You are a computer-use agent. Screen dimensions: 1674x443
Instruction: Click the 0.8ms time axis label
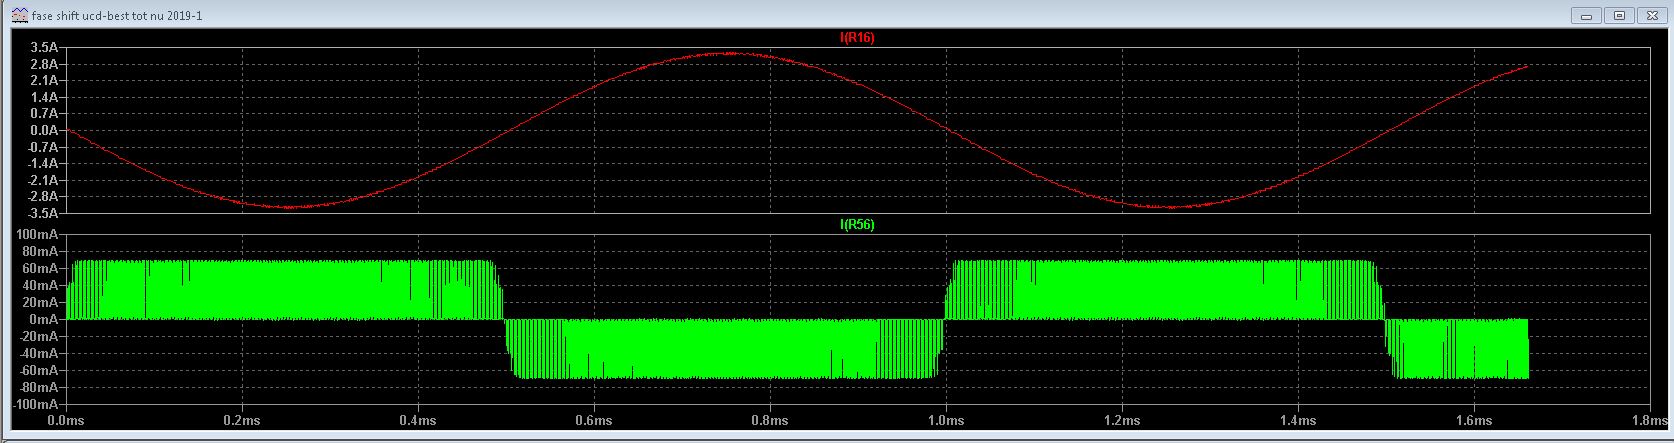pyautogui.click(x=770, y=422)
